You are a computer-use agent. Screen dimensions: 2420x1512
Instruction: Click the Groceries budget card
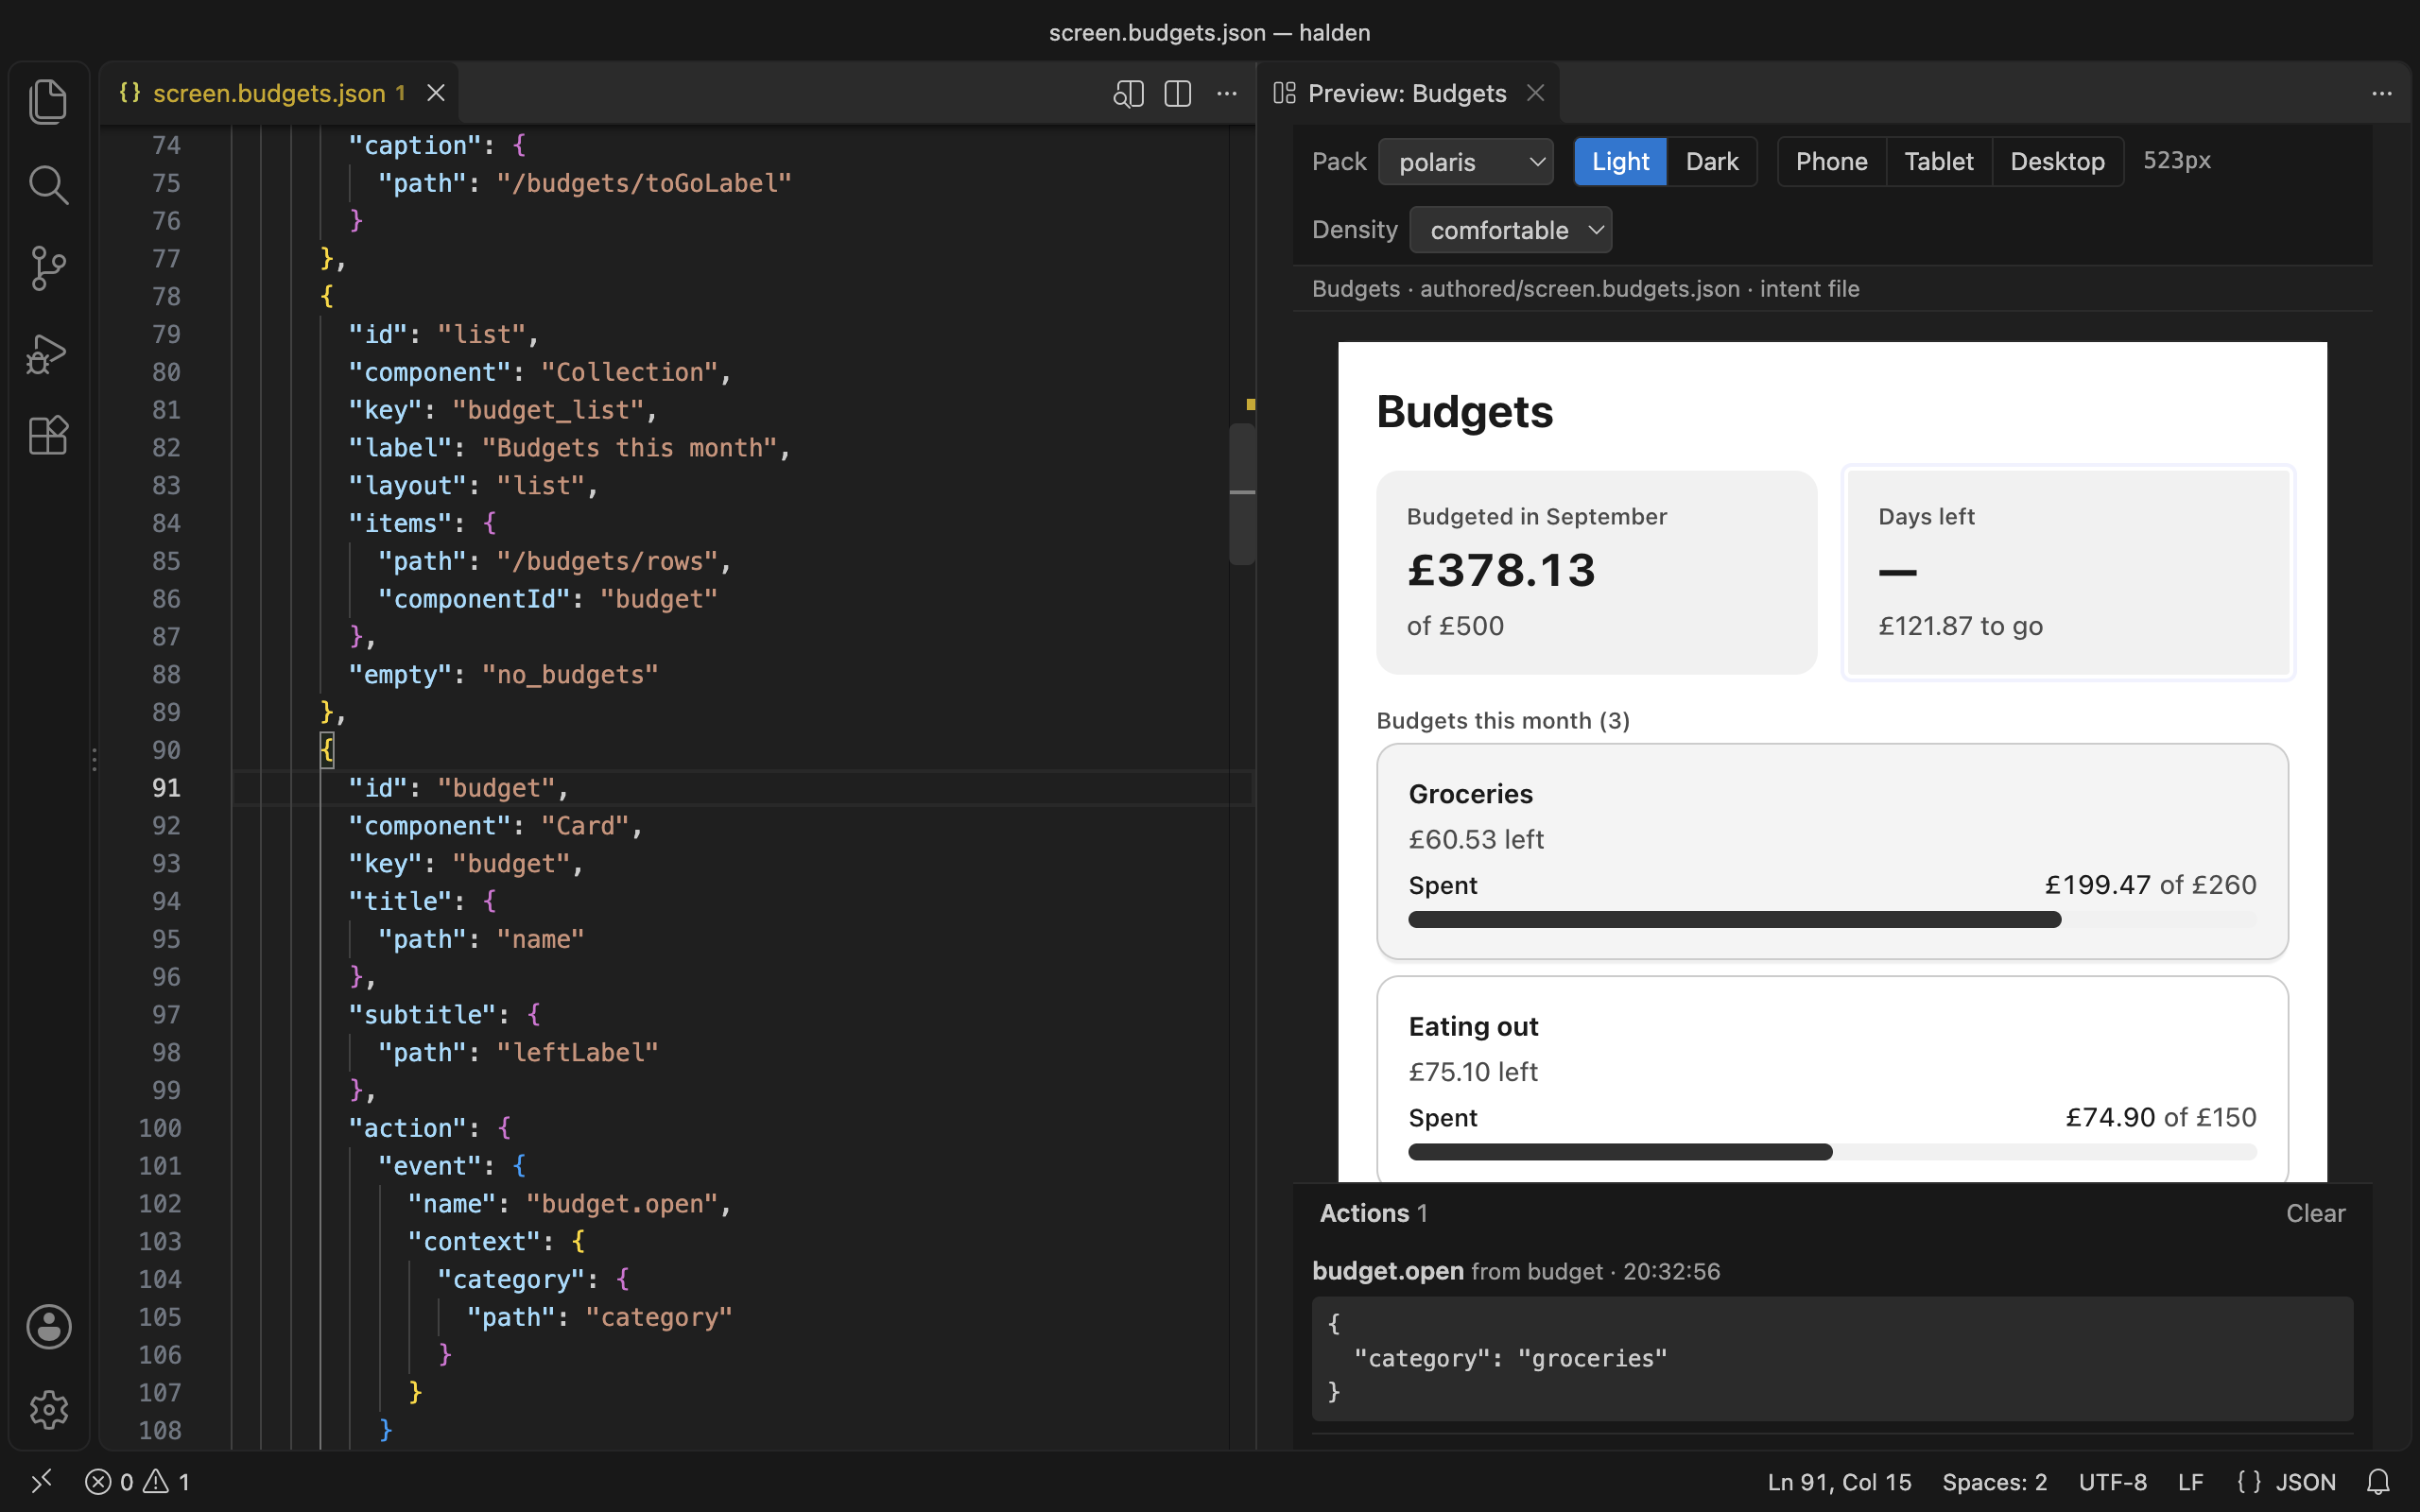[1832, 851]
